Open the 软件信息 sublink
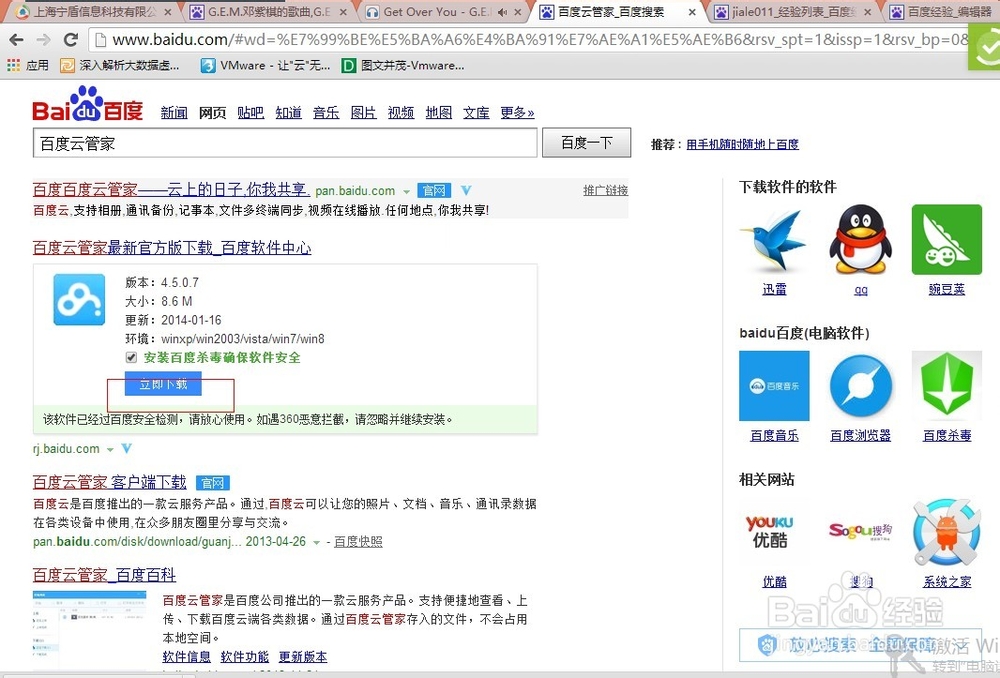The width and height of the screenshot is (1000, 678). [x=186, y=656]
